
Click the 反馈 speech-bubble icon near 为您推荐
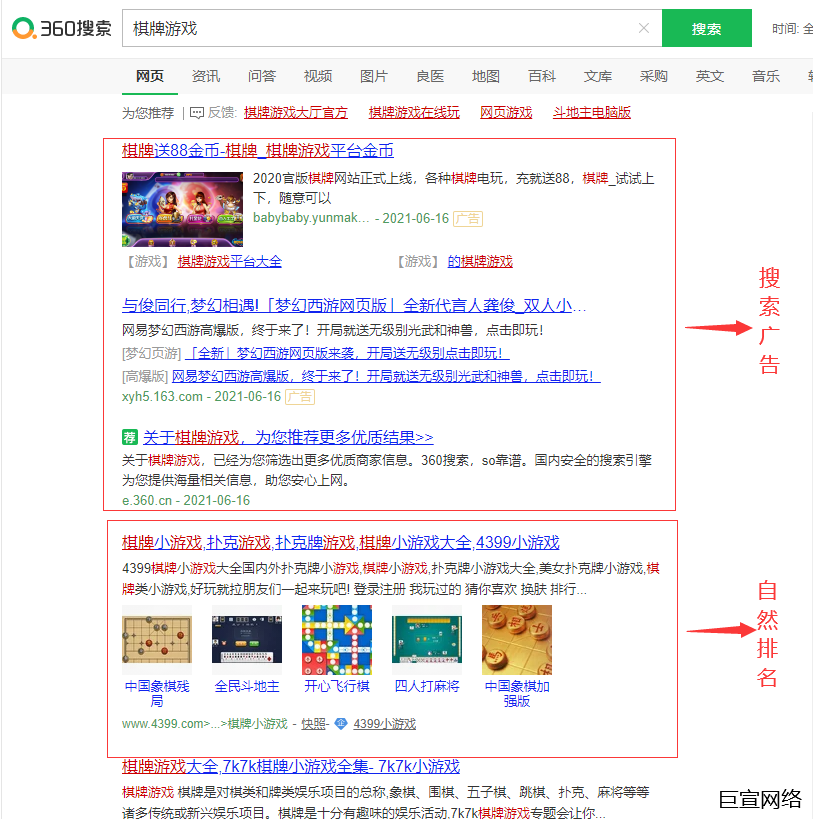[x=197, y=112]
